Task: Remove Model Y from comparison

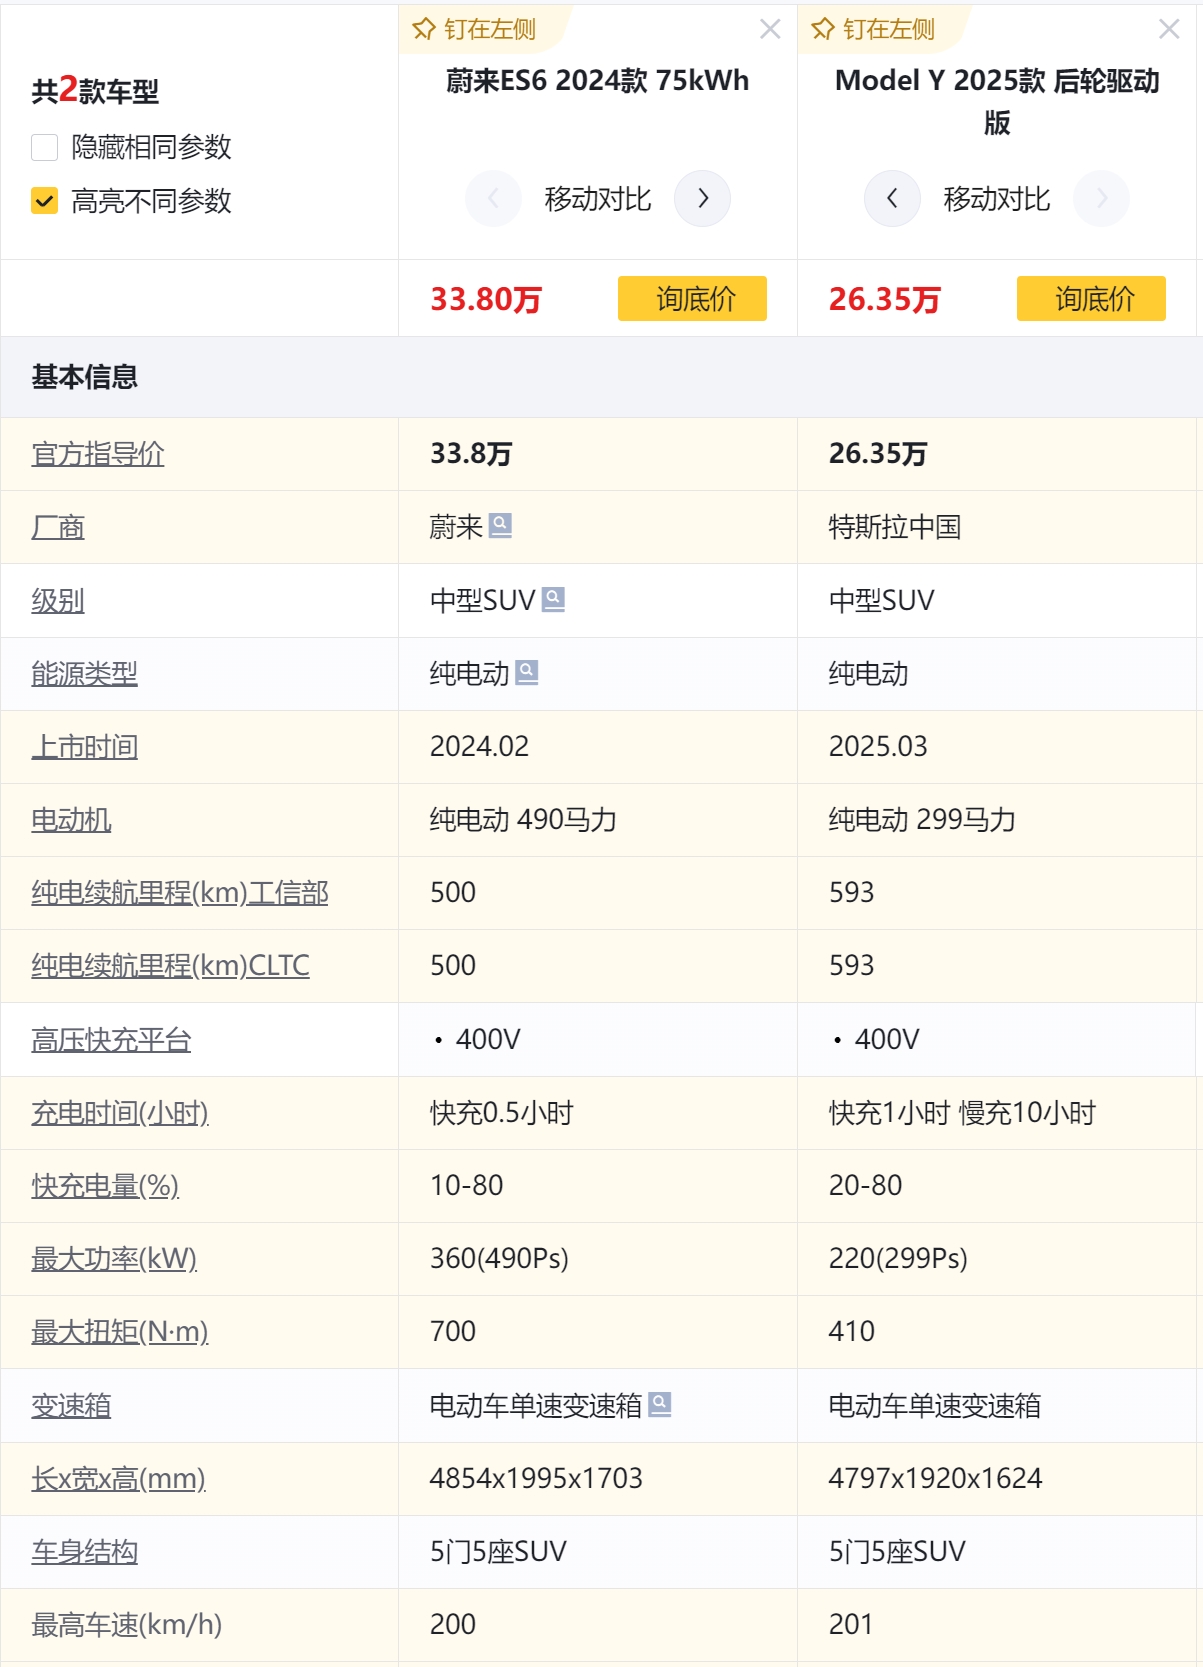Action: tap(1169, 29)
